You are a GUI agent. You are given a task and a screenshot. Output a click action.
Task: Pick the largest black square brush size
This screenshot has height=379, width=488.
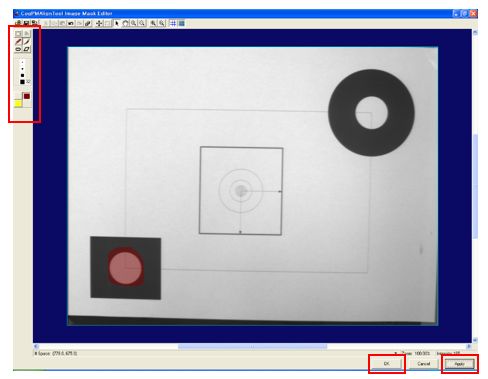click(22, 82)
